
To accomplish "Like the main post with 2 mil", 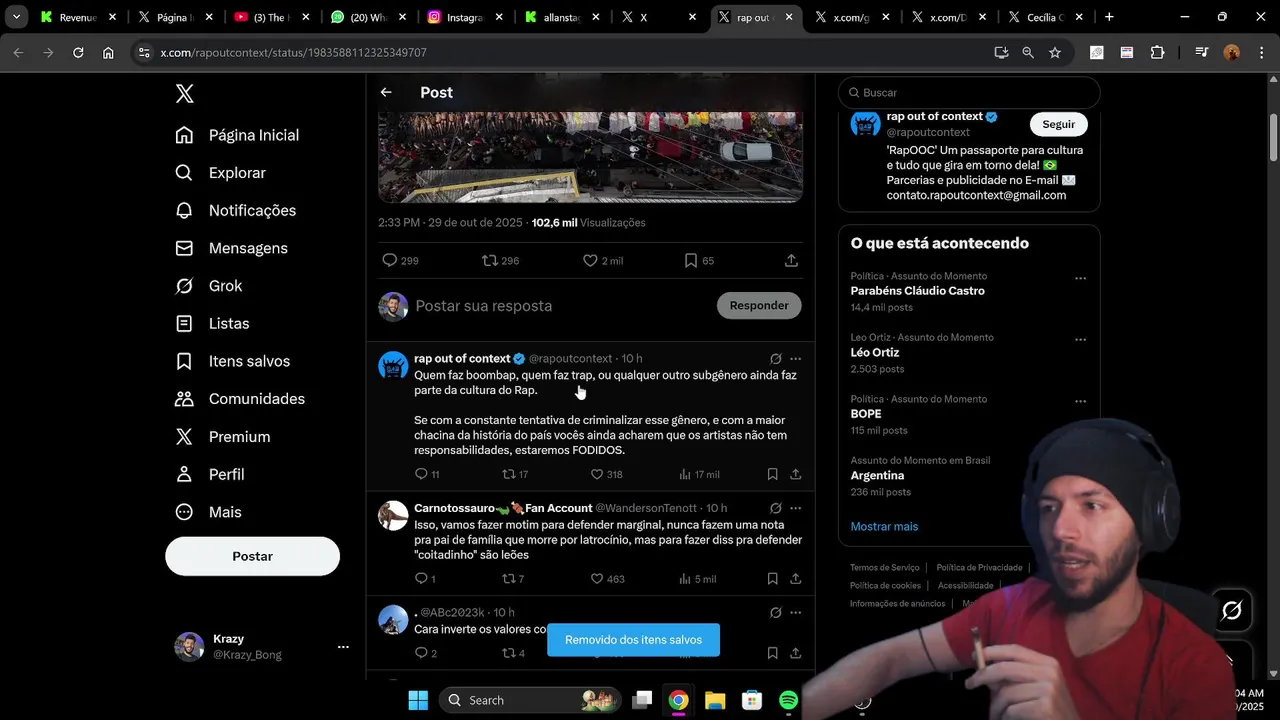I will click(x=590, y=260).
